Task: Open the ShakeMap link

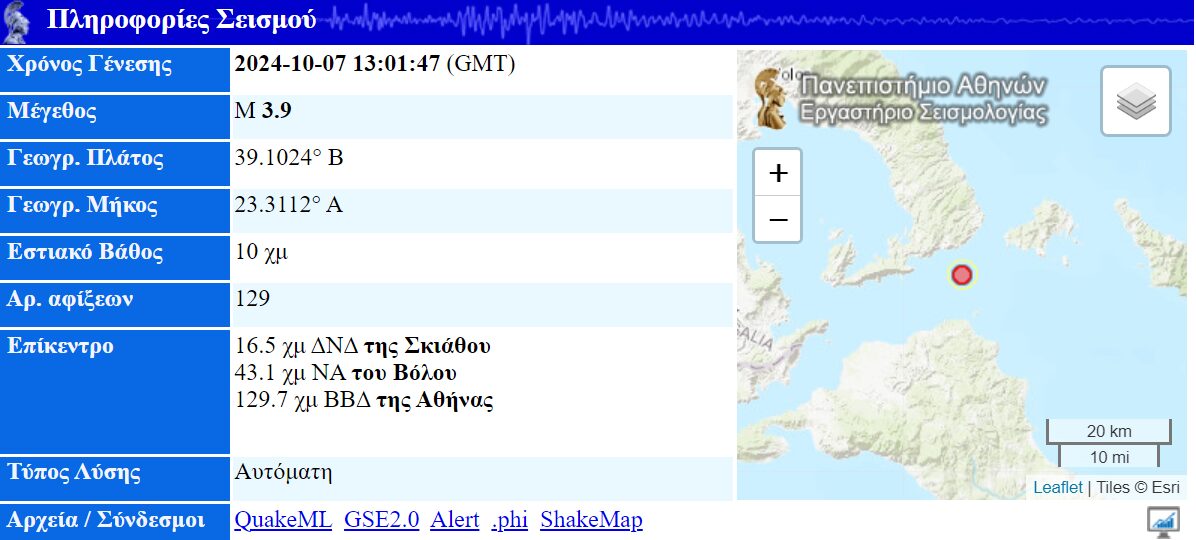Action: (x=591, y=520)
